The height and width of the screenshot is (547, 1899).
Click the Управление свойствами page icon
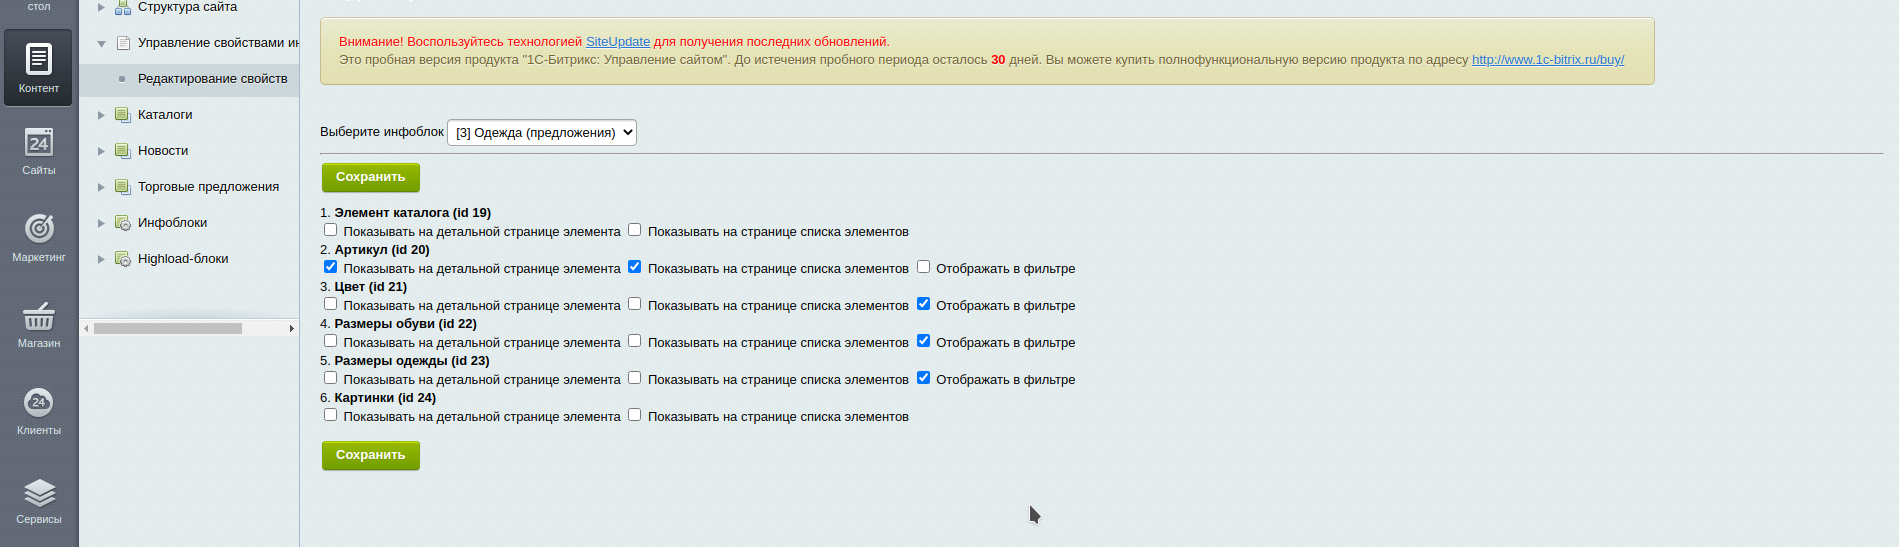coord(123,43)
